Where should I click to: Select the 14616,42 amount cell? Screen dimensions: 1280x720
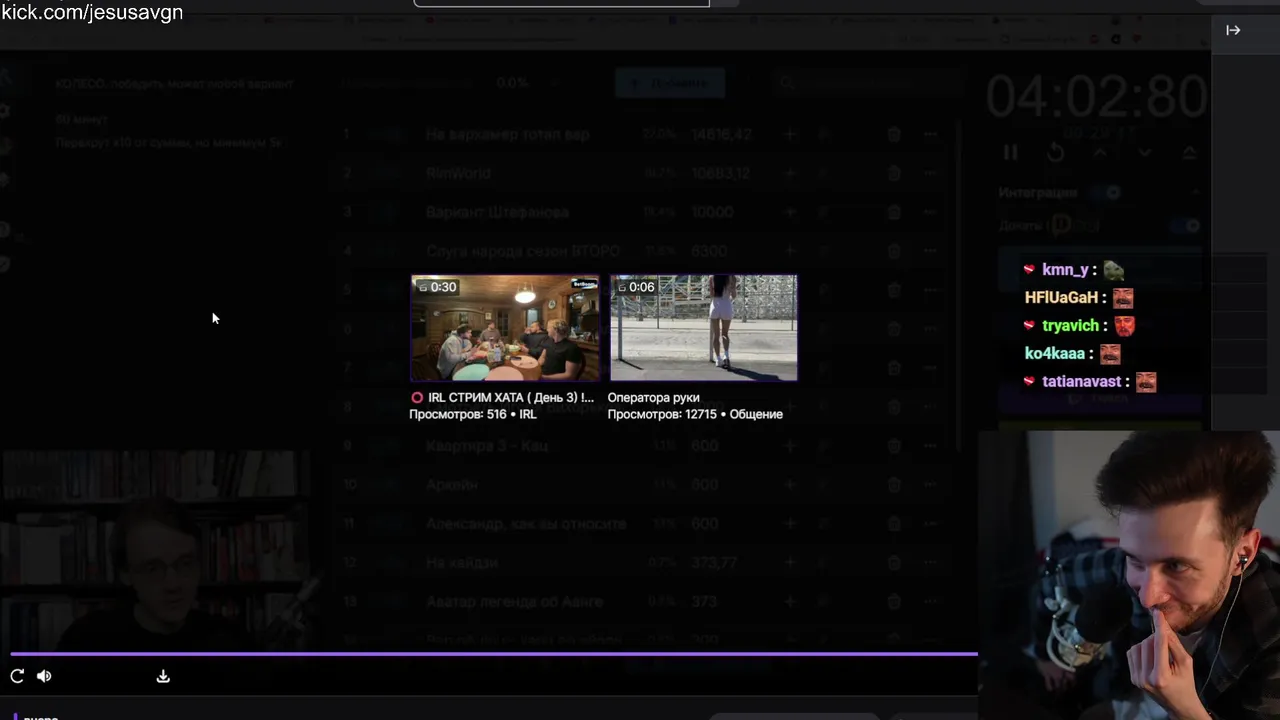pyautogui.click(x=721, y=134)
